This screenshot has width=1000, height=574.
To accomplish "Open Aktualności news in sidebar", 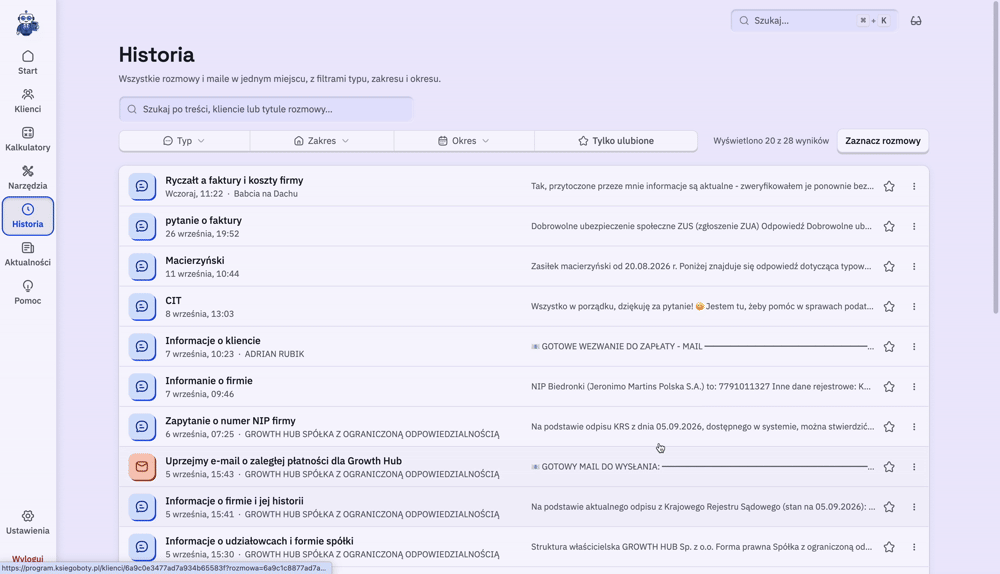I will (x=27, y=254).
